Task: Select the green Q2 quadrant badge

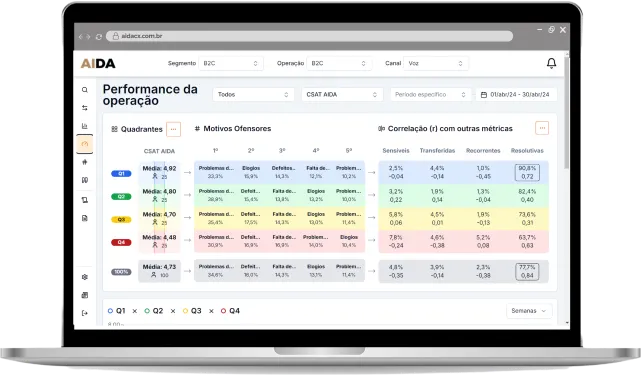Action: [x=121, y=196]
